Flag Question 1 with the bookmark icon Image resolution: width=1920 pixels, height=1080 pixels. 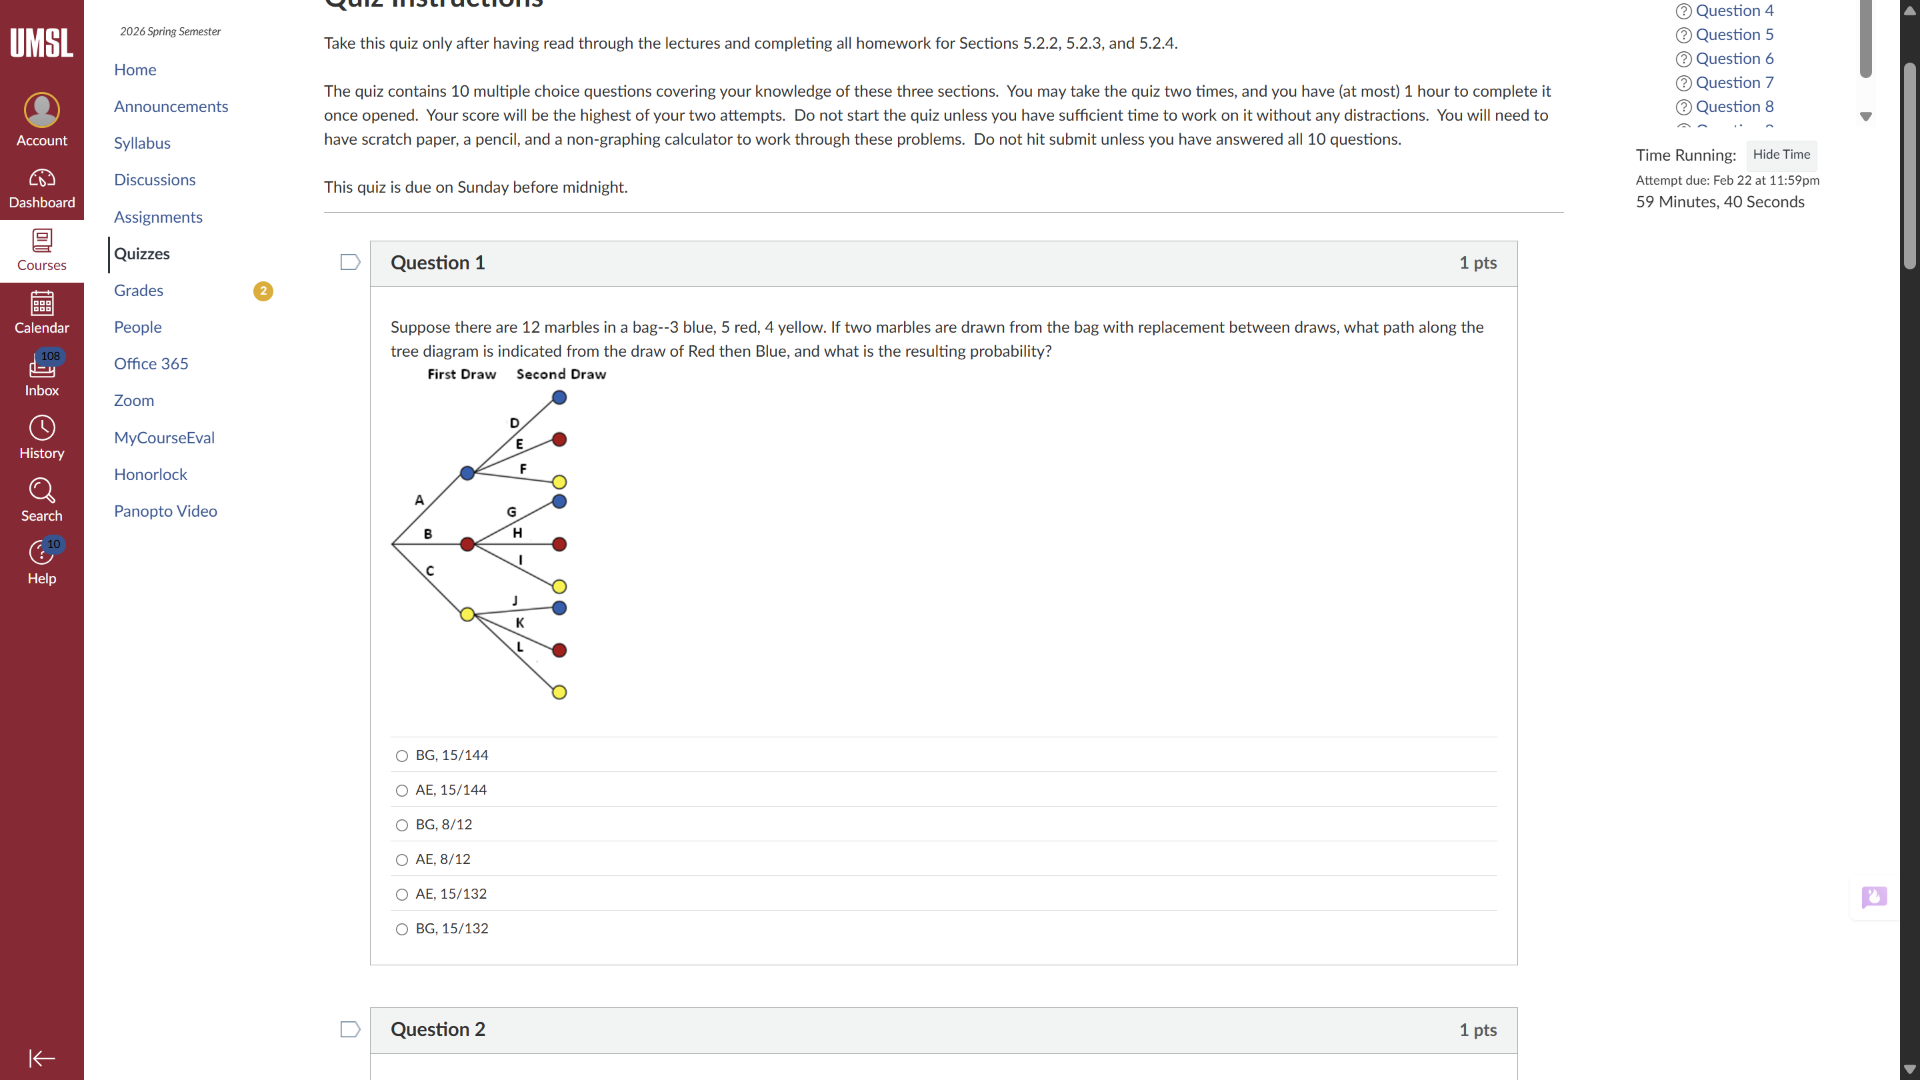click(x=350, y=262)
